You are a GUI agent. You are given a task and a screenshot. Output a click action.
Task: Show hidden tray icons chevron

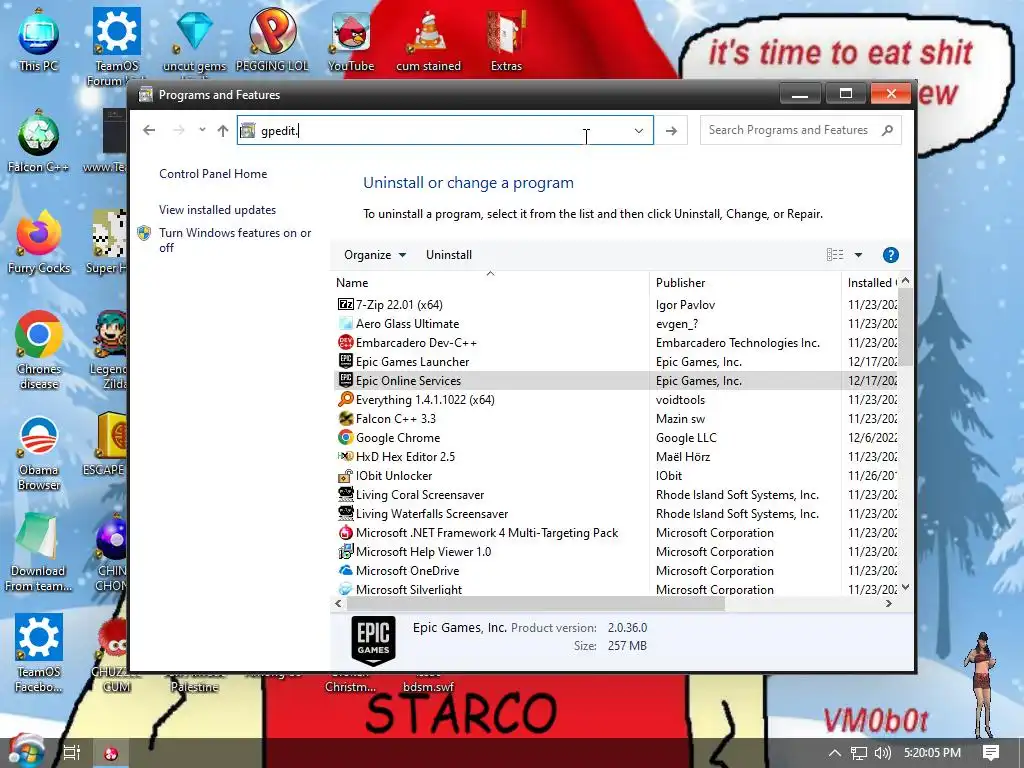(x=835, y=753)
